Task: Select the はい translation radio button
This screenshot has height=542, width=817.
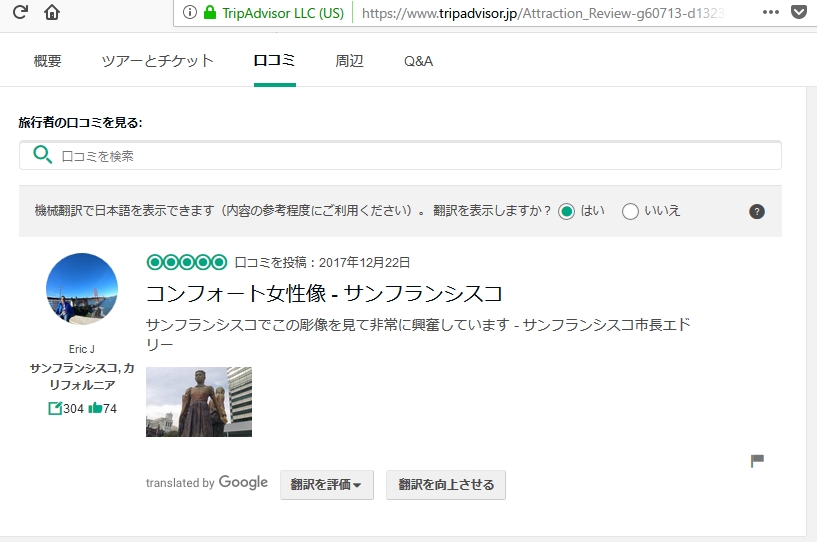Action: click(x=567, y=211)
